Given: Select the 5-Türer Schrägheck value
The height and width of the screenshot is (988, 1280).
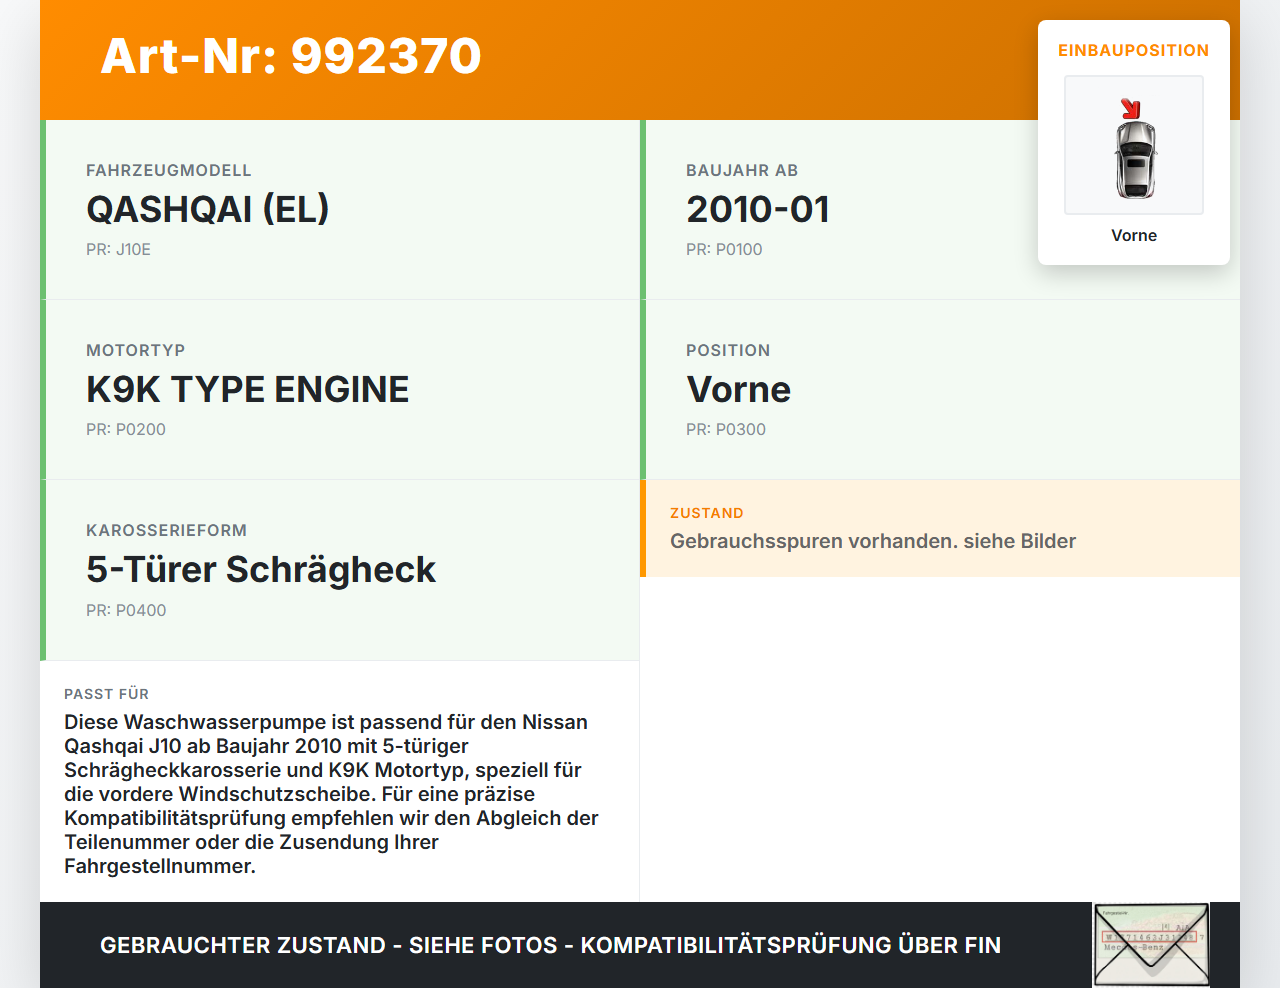Looking at the screenshot, I should pyautogui.click(x=261, y=569).
